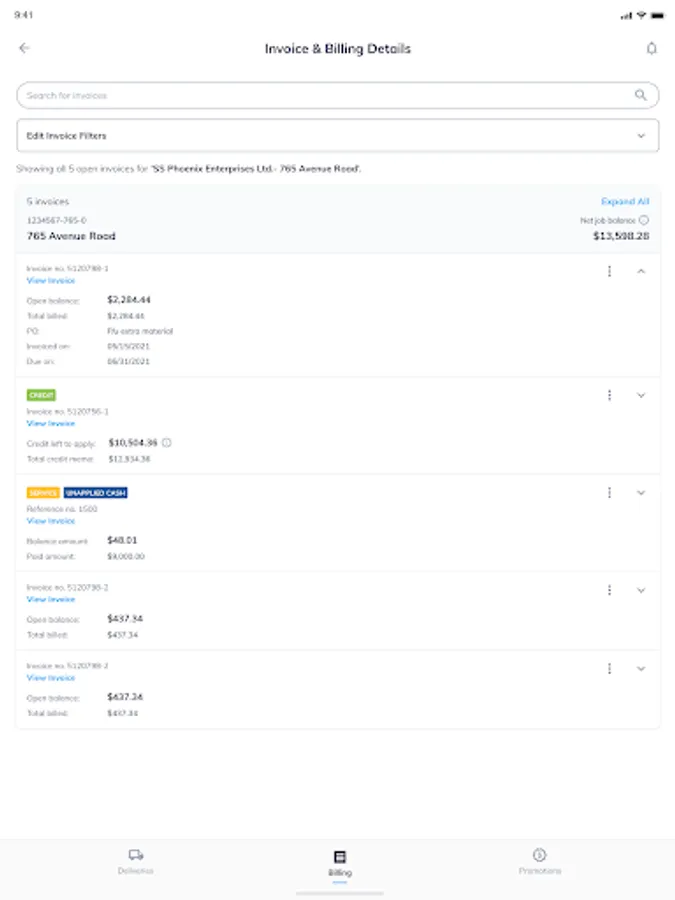Click View Invoice for reference no. 1500
The height and width of the screenshot is (900, 675).
(50, 521)
